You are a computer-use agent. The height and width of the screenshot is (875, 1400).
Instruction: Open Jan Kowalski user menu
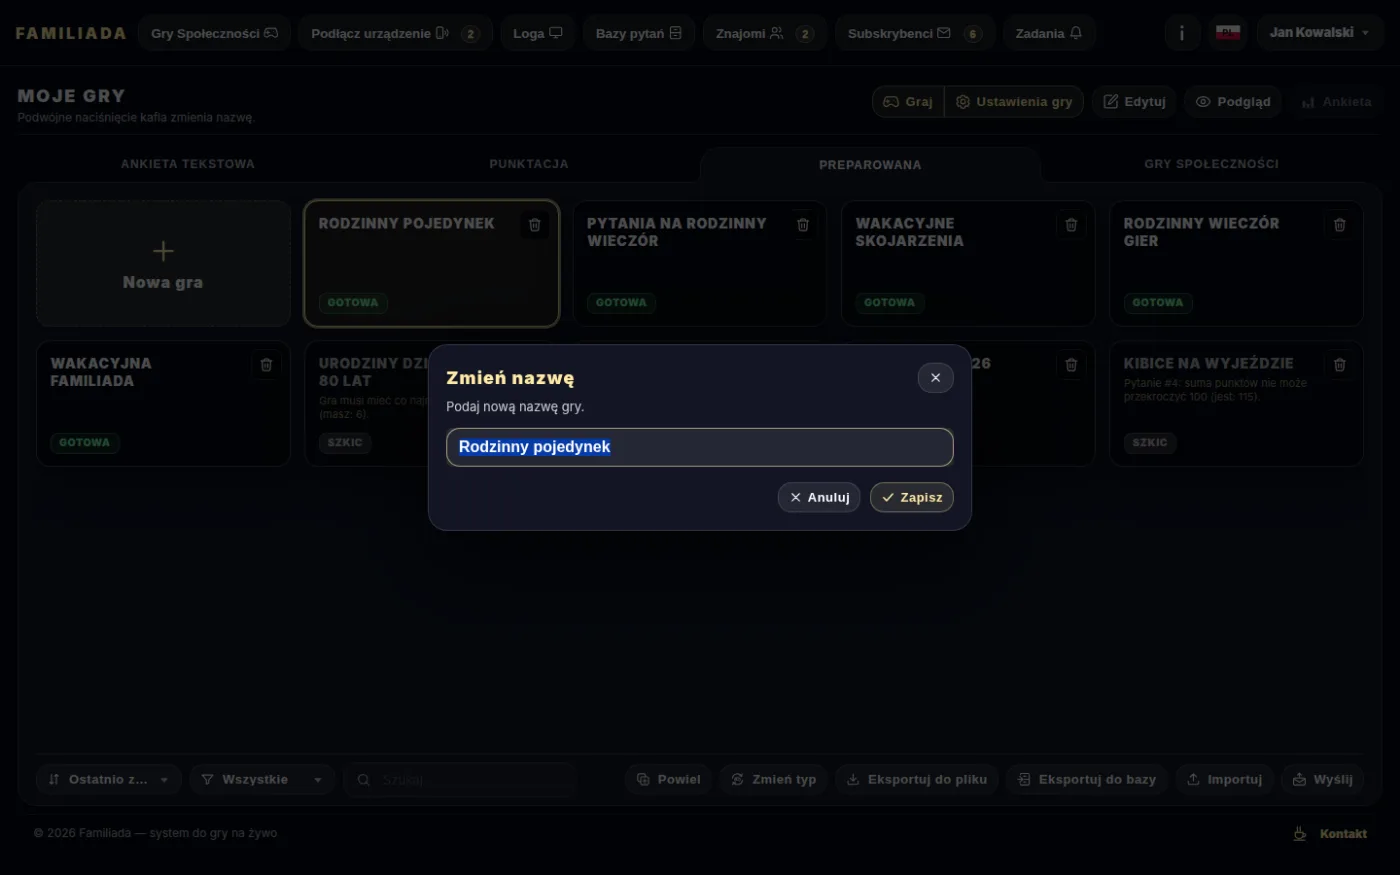pos(1320,33)
